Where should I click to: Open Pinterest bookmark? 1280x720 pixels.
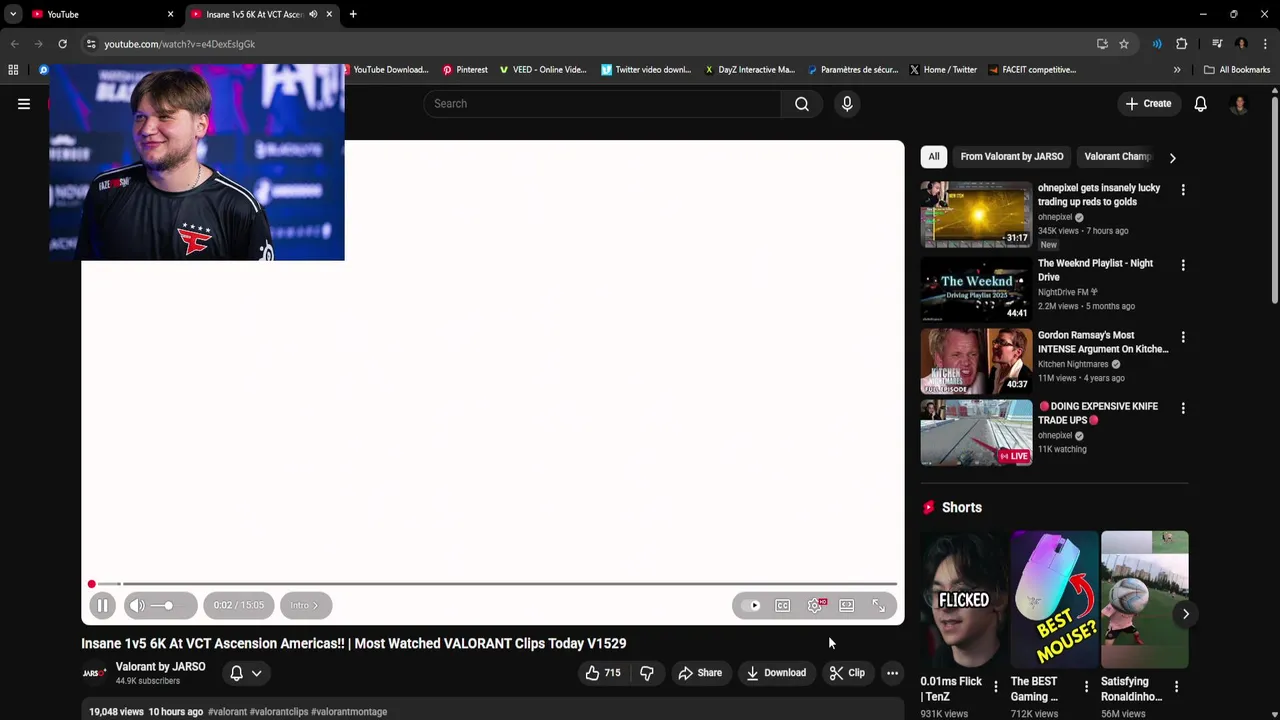[465, 70]
